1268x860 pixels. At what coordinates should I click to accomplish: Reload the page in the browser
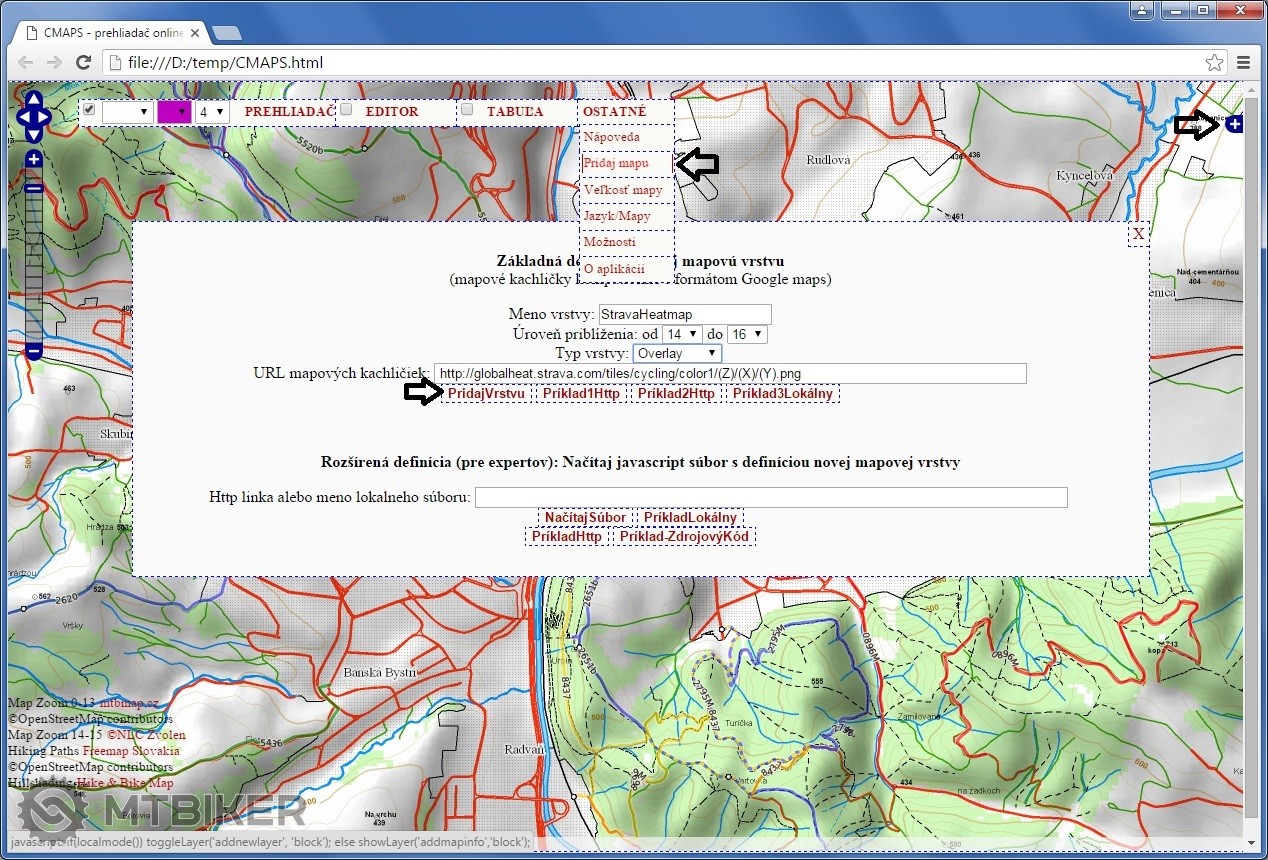point(84,62)
